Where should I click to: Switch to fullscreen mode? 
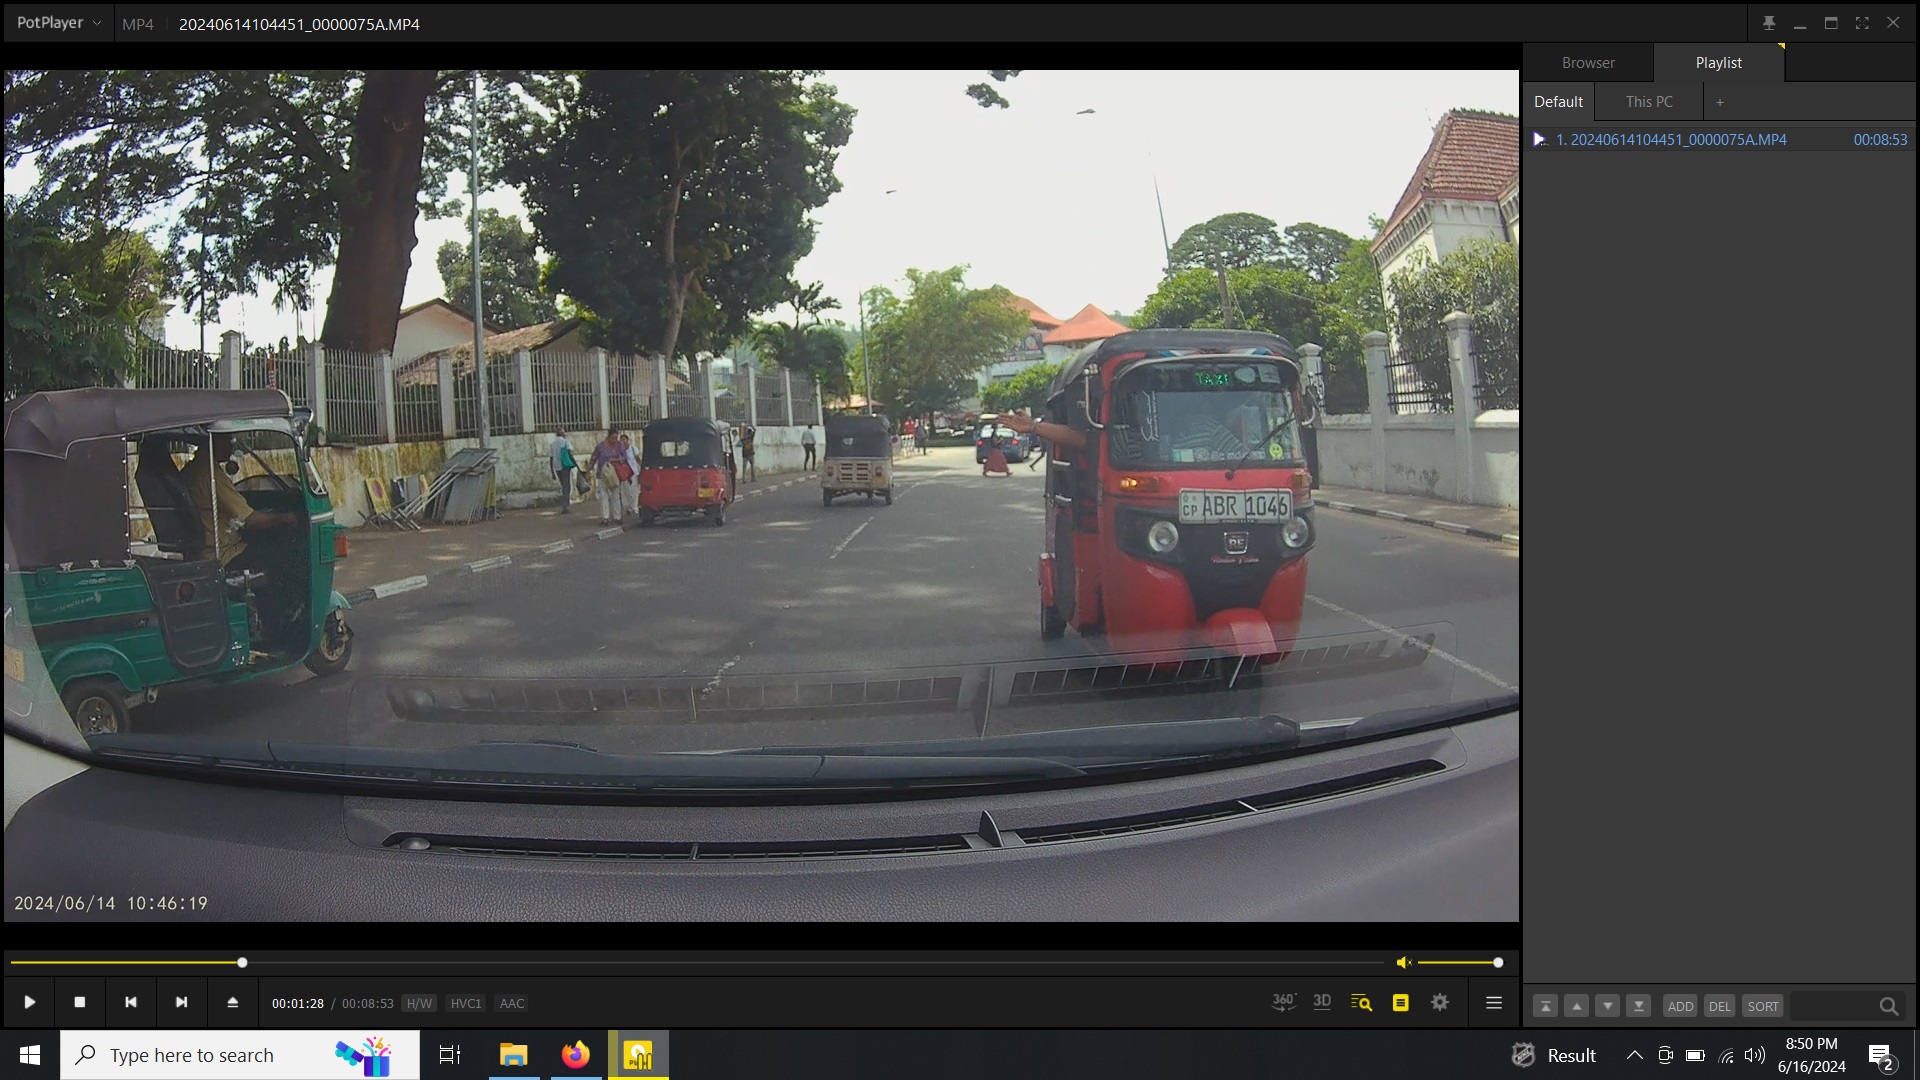[1862, 23]
